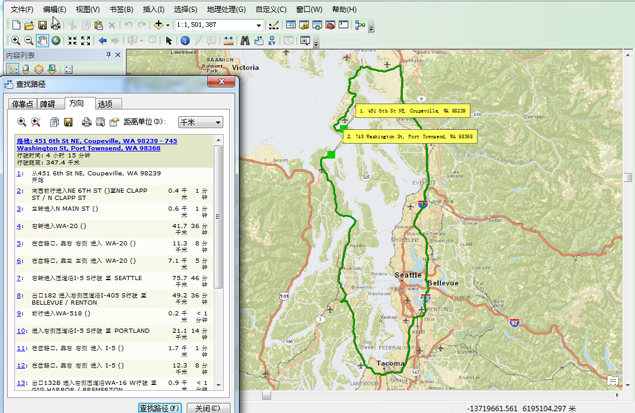This screenshot has height=413, width=635.
Task: Click the 关闭(C) button
Action: pos(207,408)
